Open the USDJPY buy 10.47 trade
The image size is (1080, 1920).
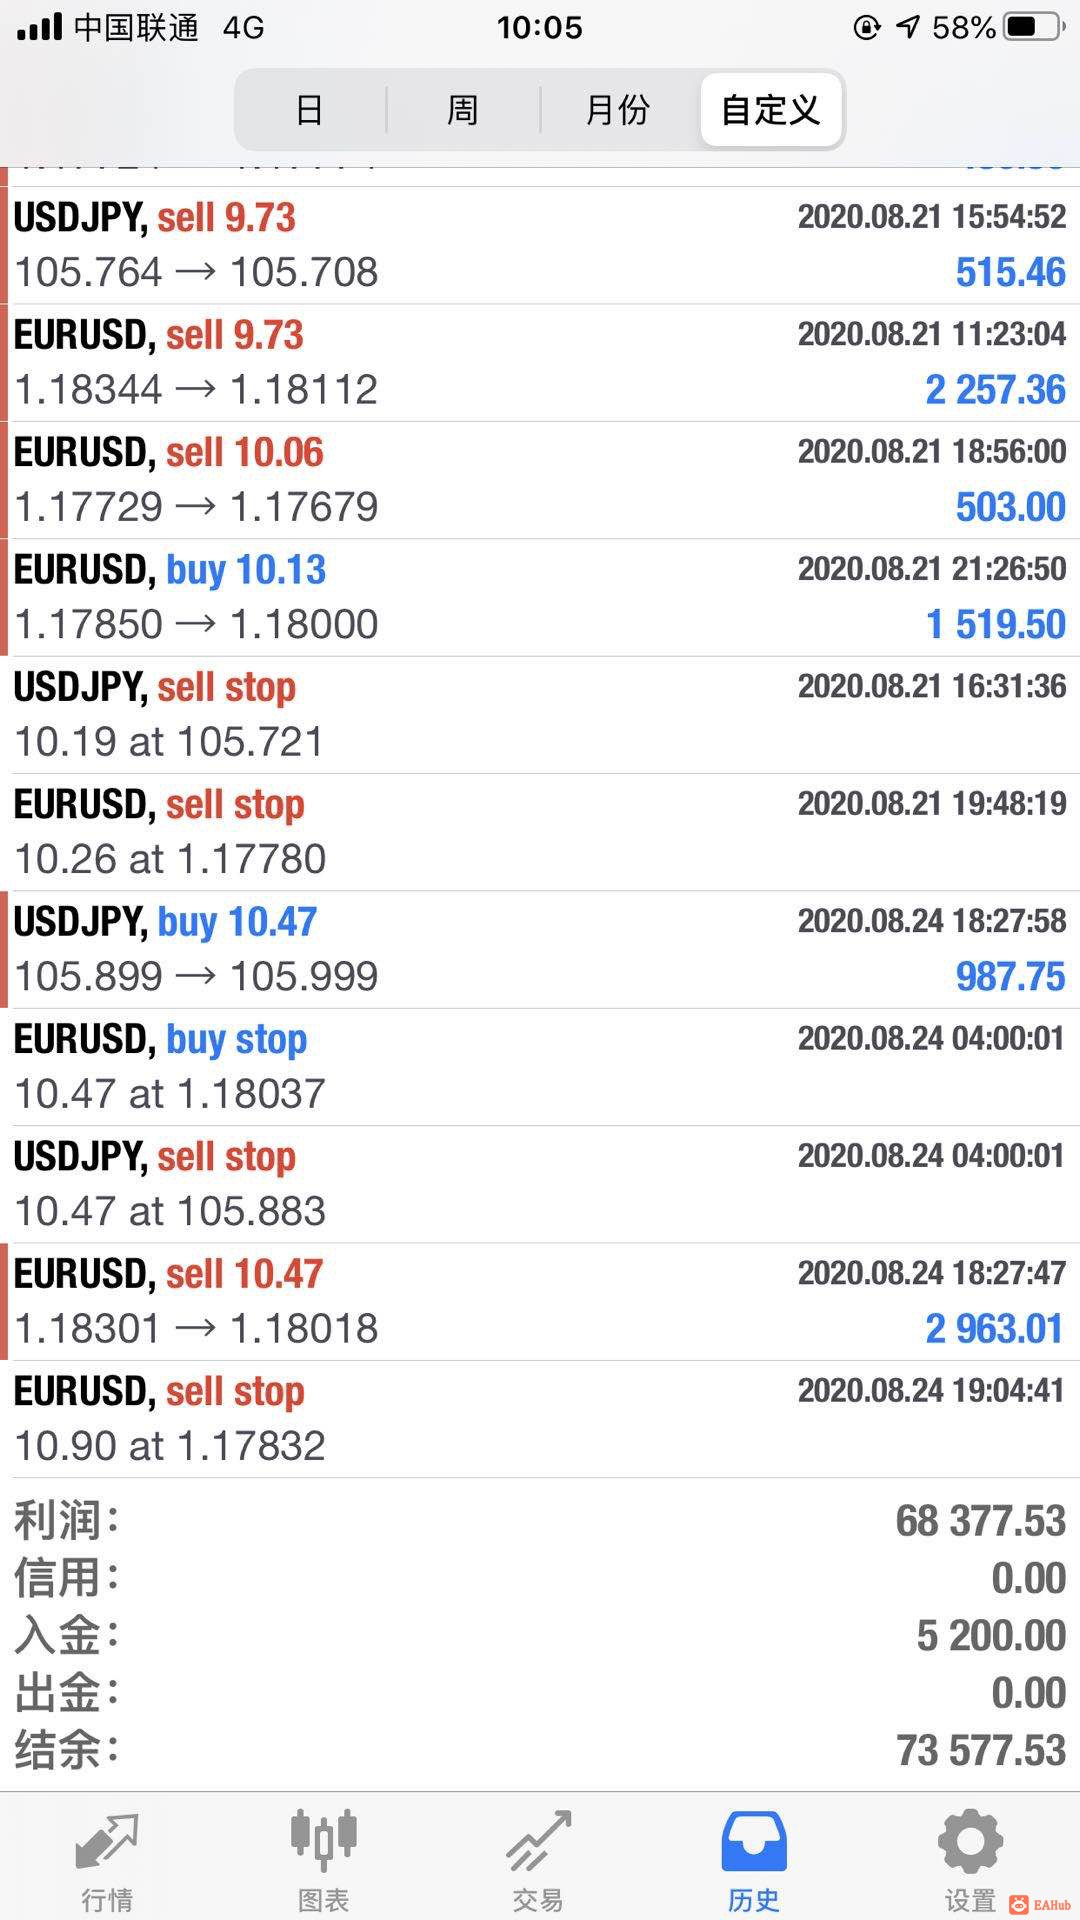pyautogui.click(x=540, y=949)
